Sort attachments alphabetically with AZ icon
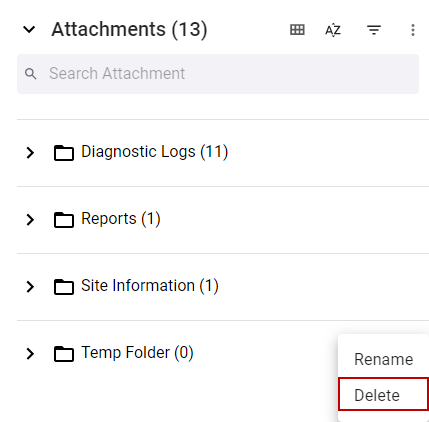Viewport: 429px width, 422px height. (333, 30)
